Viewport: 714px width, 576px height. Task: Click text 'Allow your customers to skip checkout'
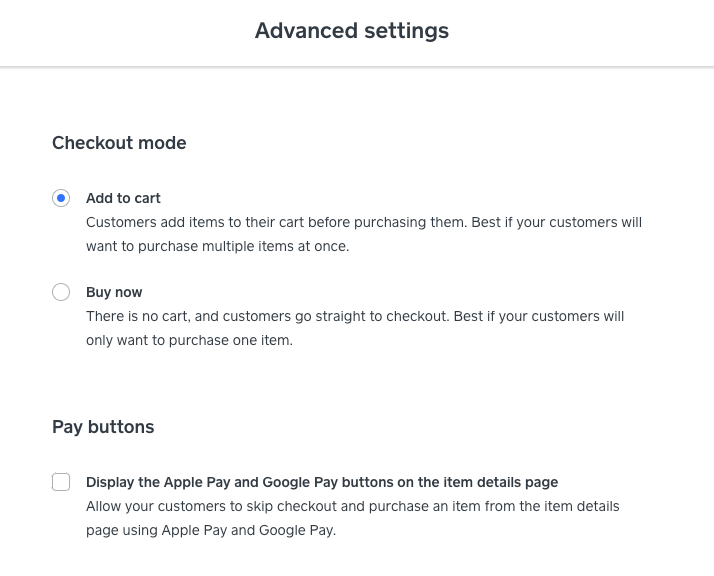(x=210, y=506)
